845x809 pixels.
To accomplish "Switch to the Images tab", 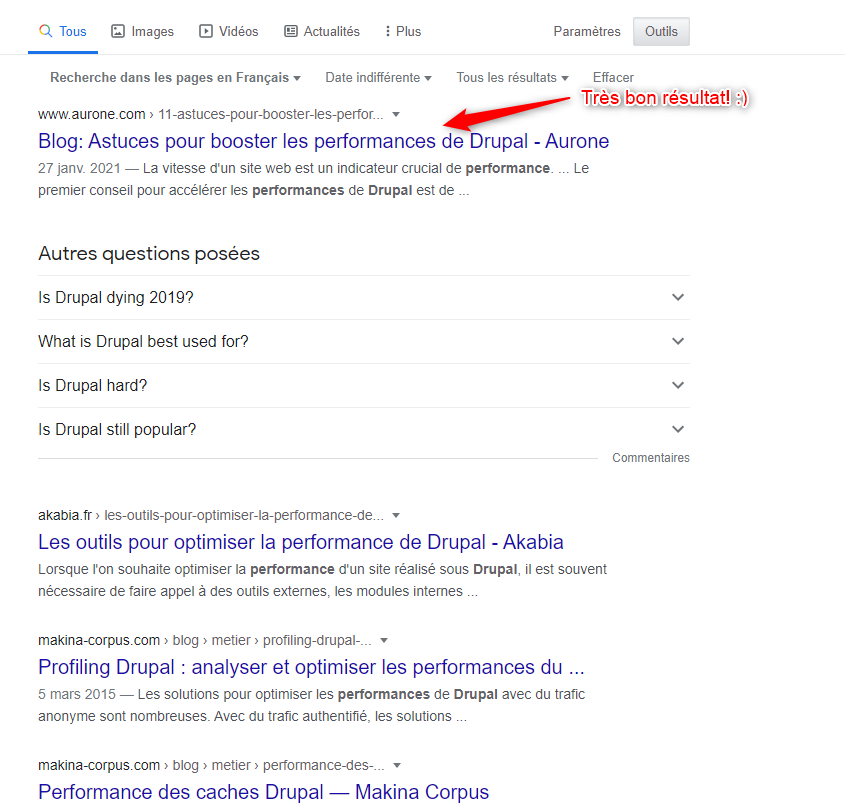I will 142,31.
